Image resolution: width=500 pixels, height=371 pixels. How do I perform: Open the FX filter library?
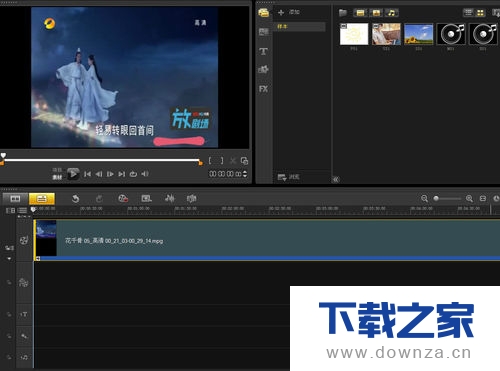pyautogui.click(x=263, y=89)
